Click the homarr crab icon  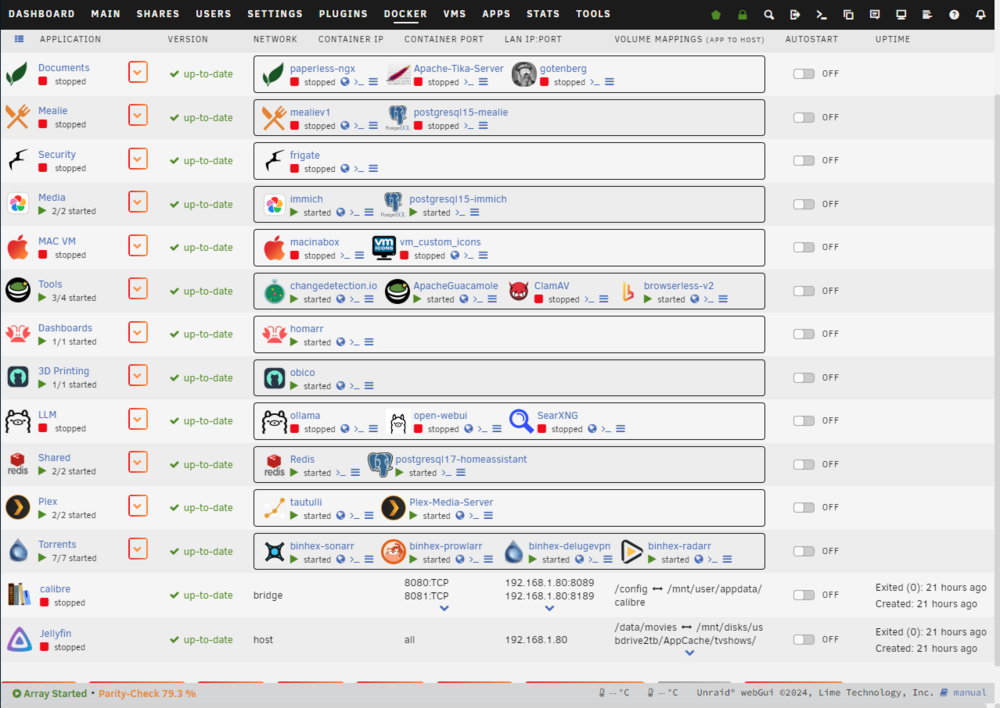click(274, 335)
